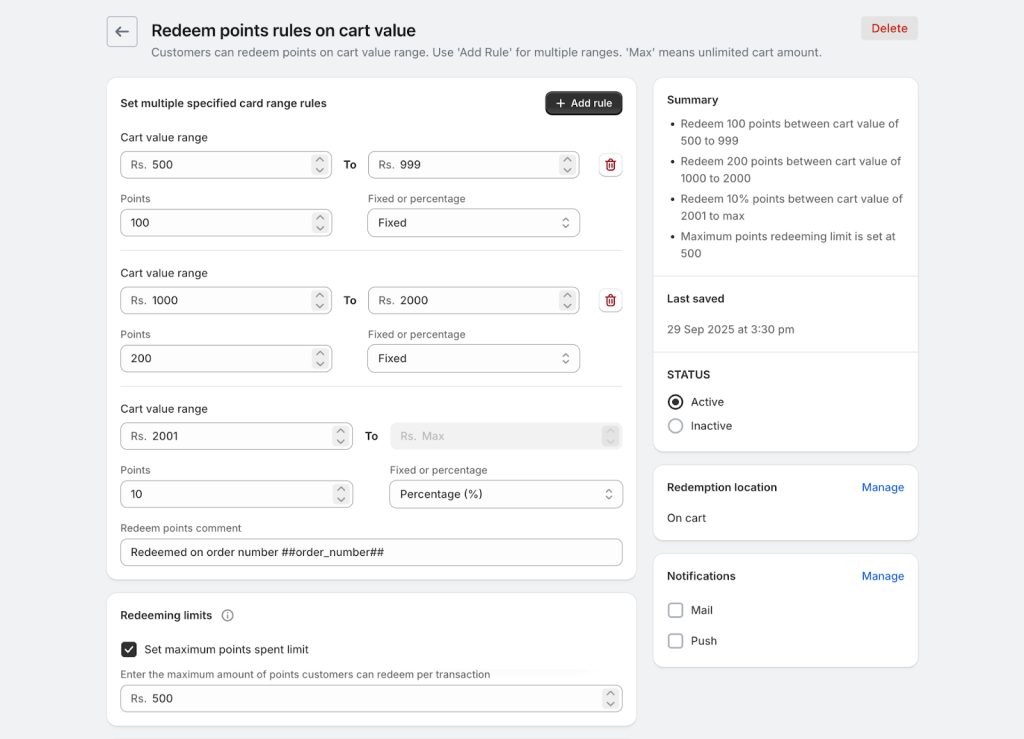Enable Mail notifications checkbox
The width and height of the screenshot is (1024, 739).
pos(676,610)
